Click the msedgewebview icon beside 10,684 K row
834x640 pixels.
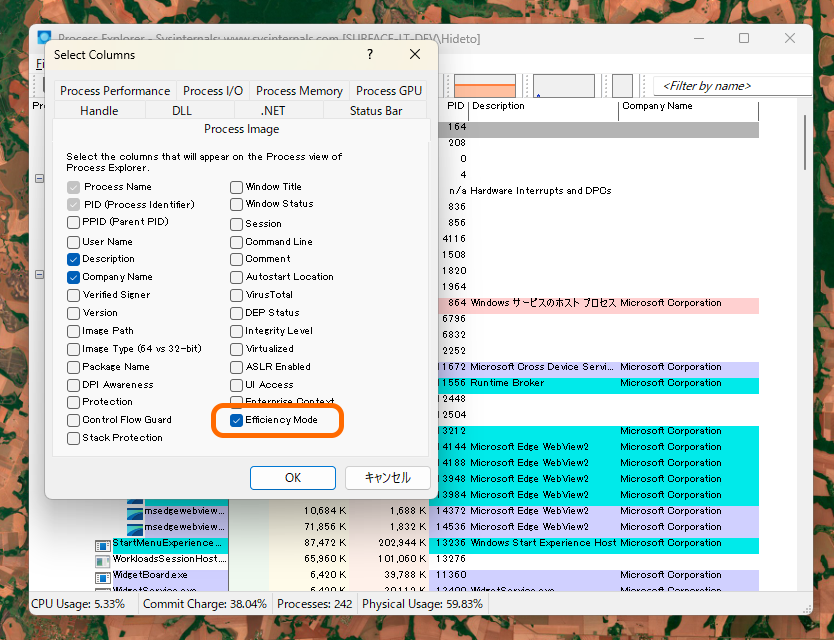pos(135,512)
